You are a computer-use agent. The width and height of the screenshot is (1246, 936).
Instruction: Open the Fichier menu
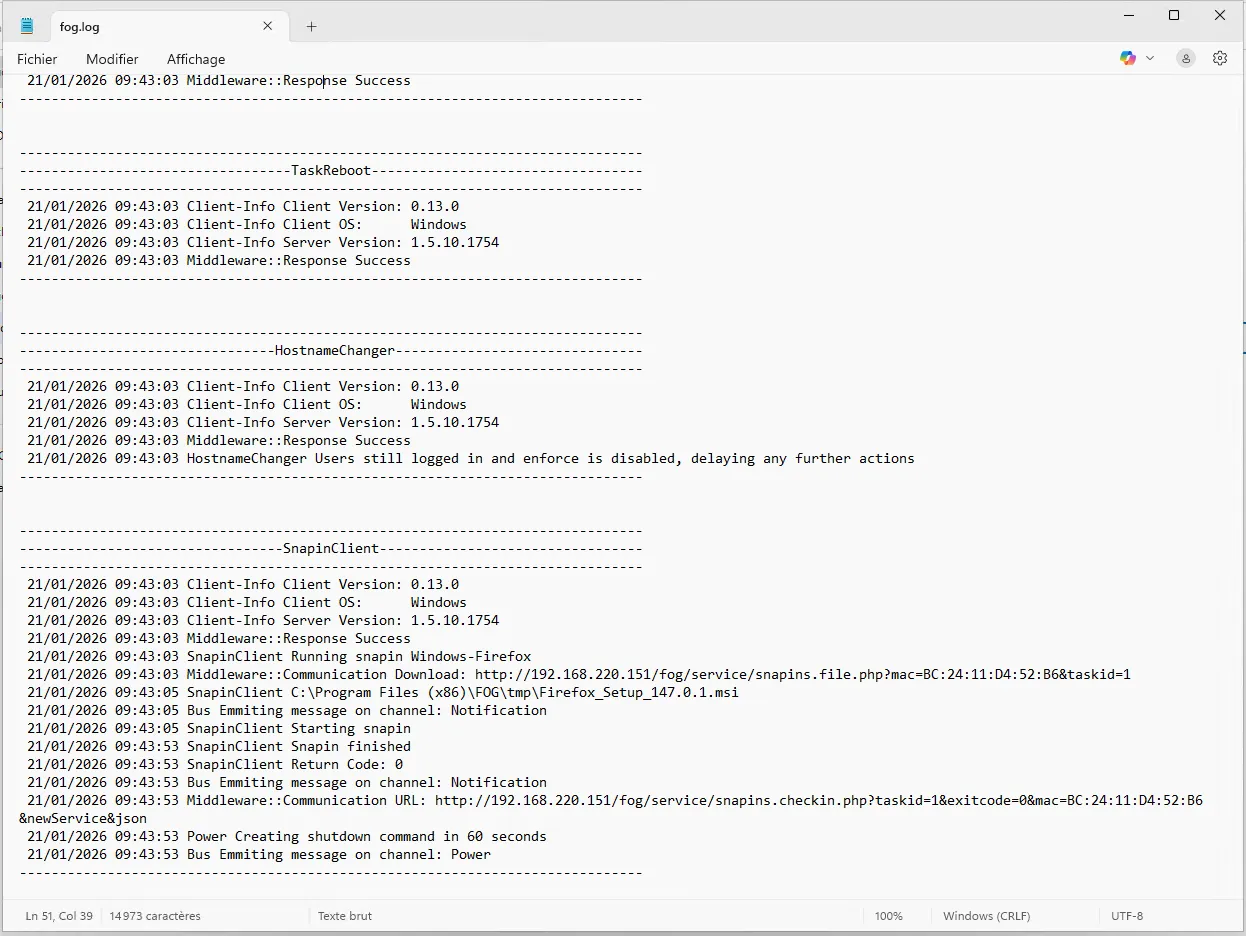pos(37,59)
